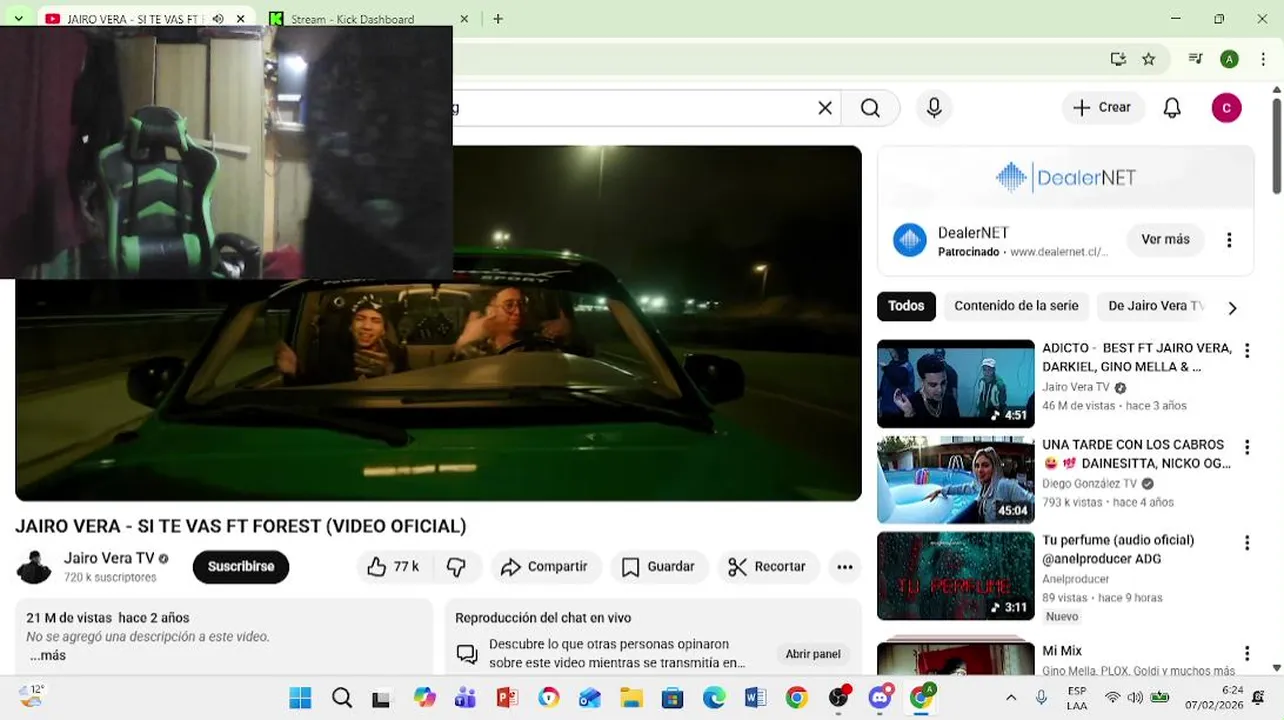Click the Crear button
1284x720 pixels.
(x=1102, y=108)
